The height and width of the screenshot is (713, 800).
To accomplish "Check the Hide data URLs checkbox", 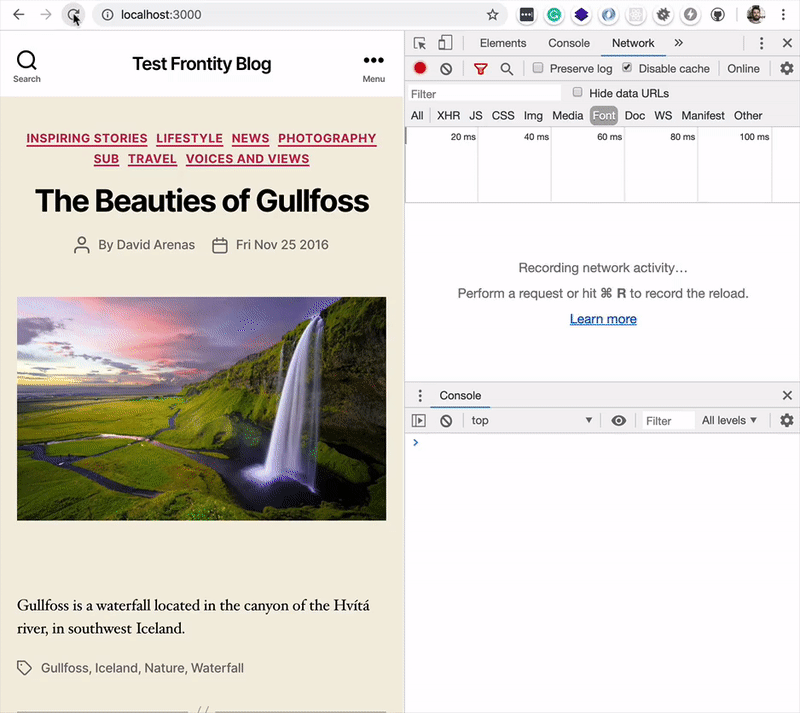I will (577, 92).
